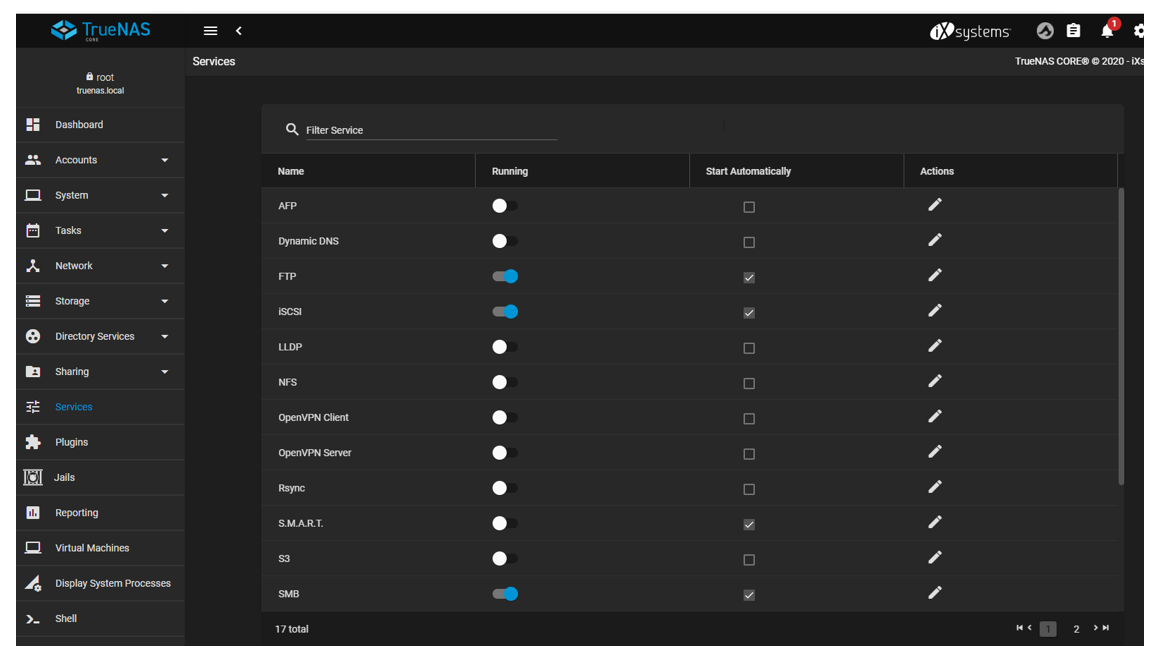The width and height of the screenshot is (1157, 657).
Task: Turn on the AFP service
Action: click(x=505, y=206)
